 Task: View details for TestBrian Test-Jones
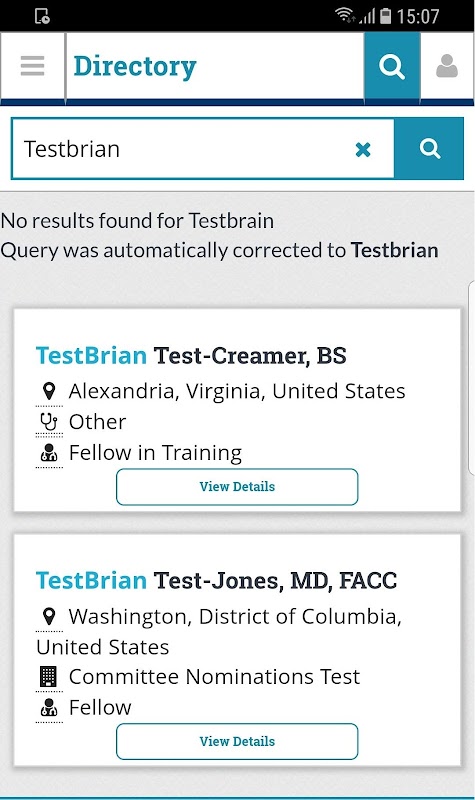(x=237, y=741)
